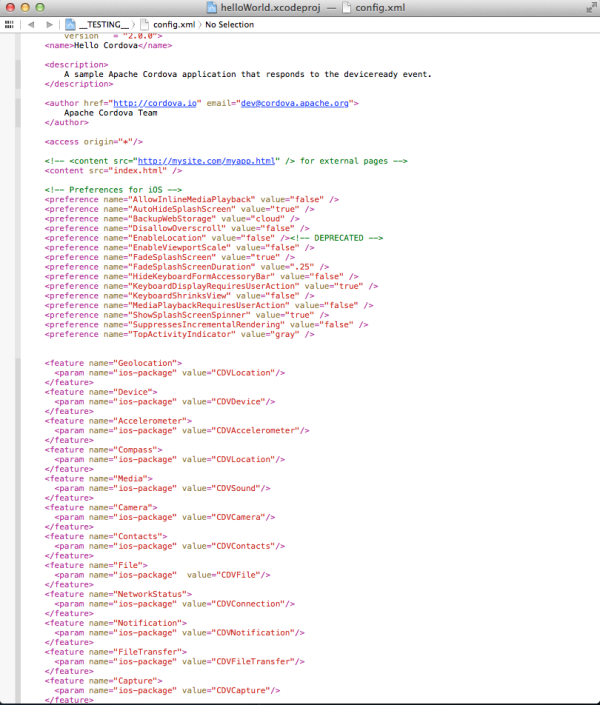The height and width of the screenshot is (705, 600).
Task: Click the NetworkStatus feature line
Action: (118, 594)
